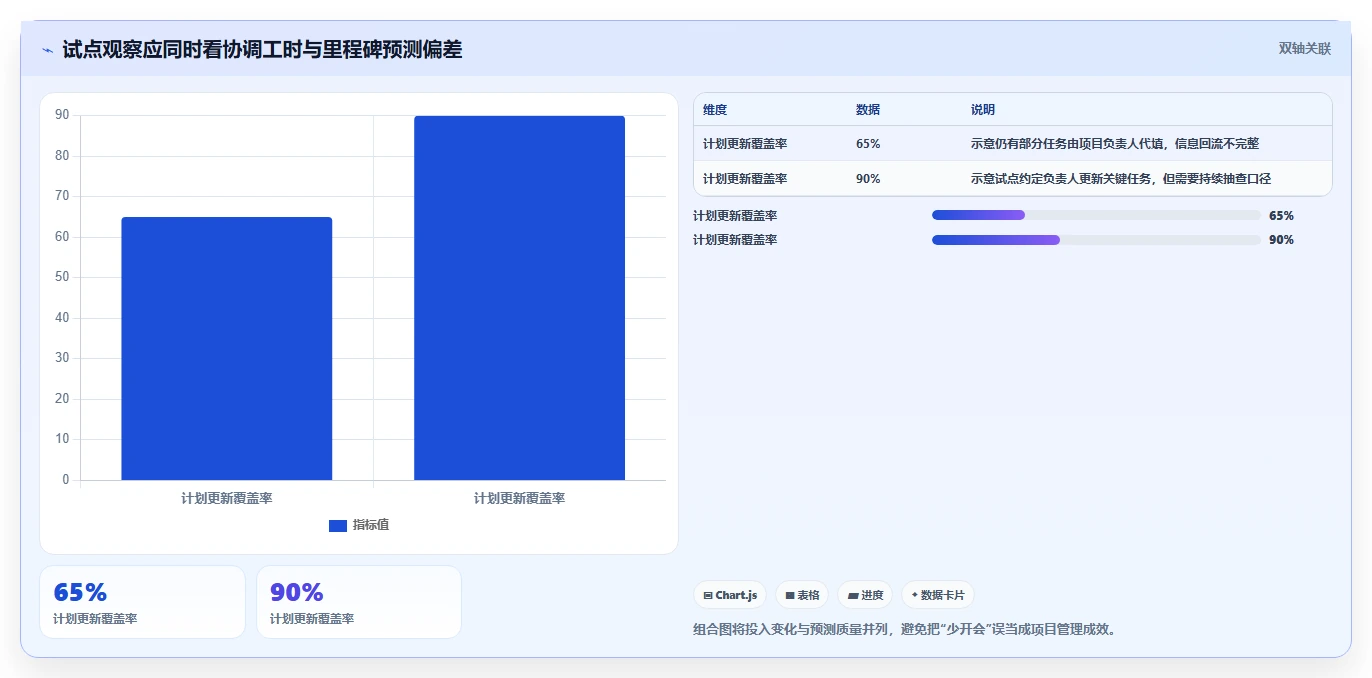Click the 65% value beside the progress bar

[x=1281, y=215]
